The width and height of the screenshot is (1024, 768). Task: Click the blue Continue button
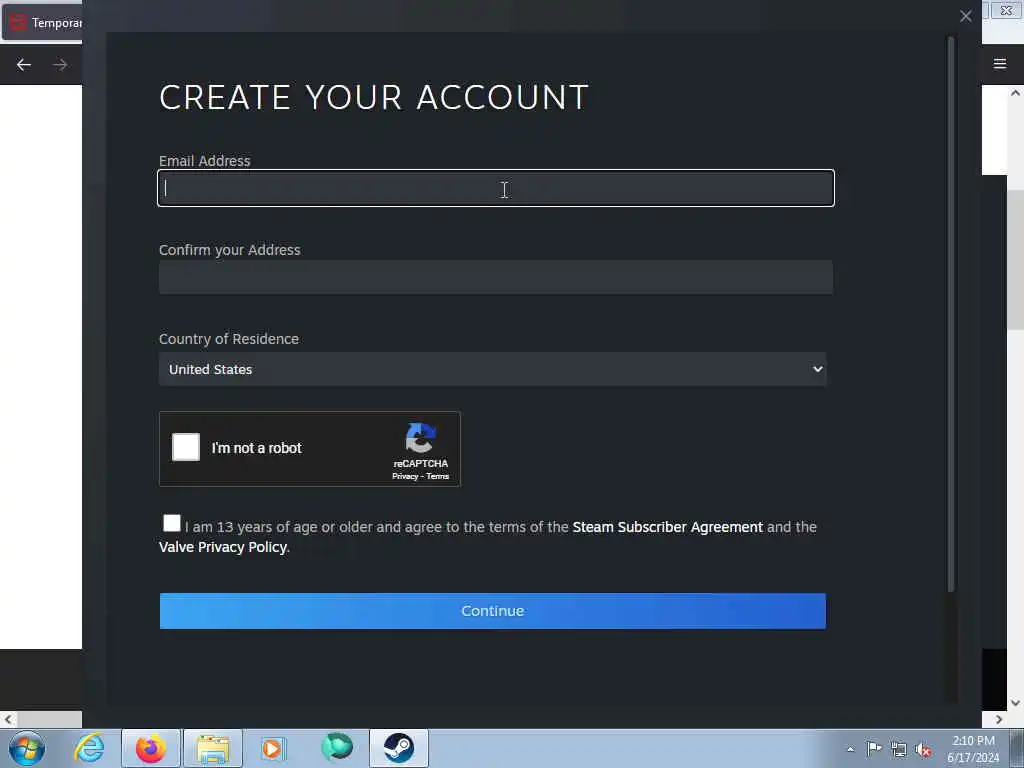[x=492, y=611]
